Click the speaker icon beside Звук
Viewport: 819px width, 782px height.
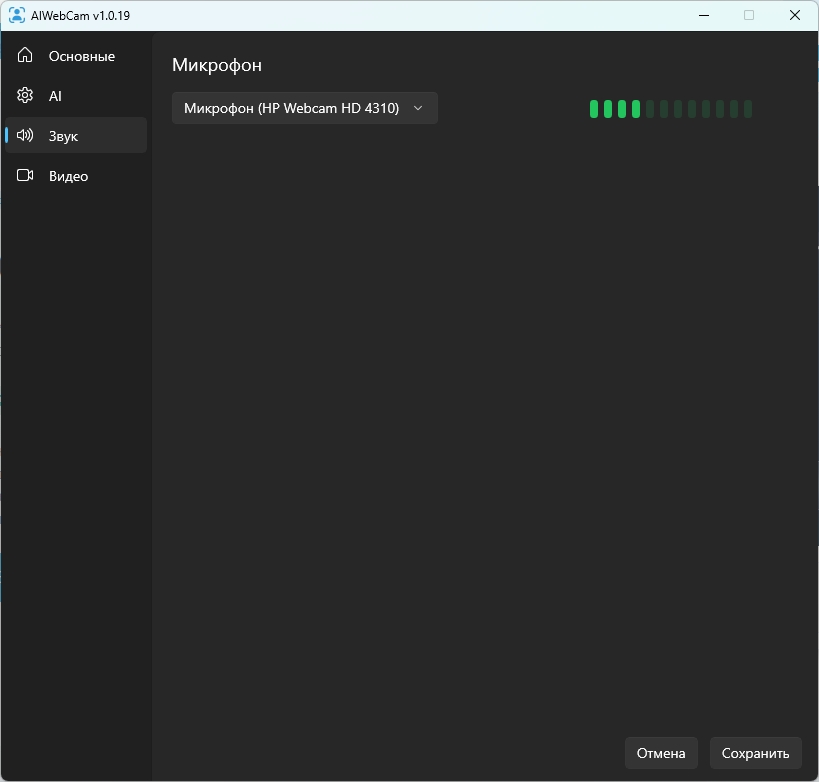[25, 135]
